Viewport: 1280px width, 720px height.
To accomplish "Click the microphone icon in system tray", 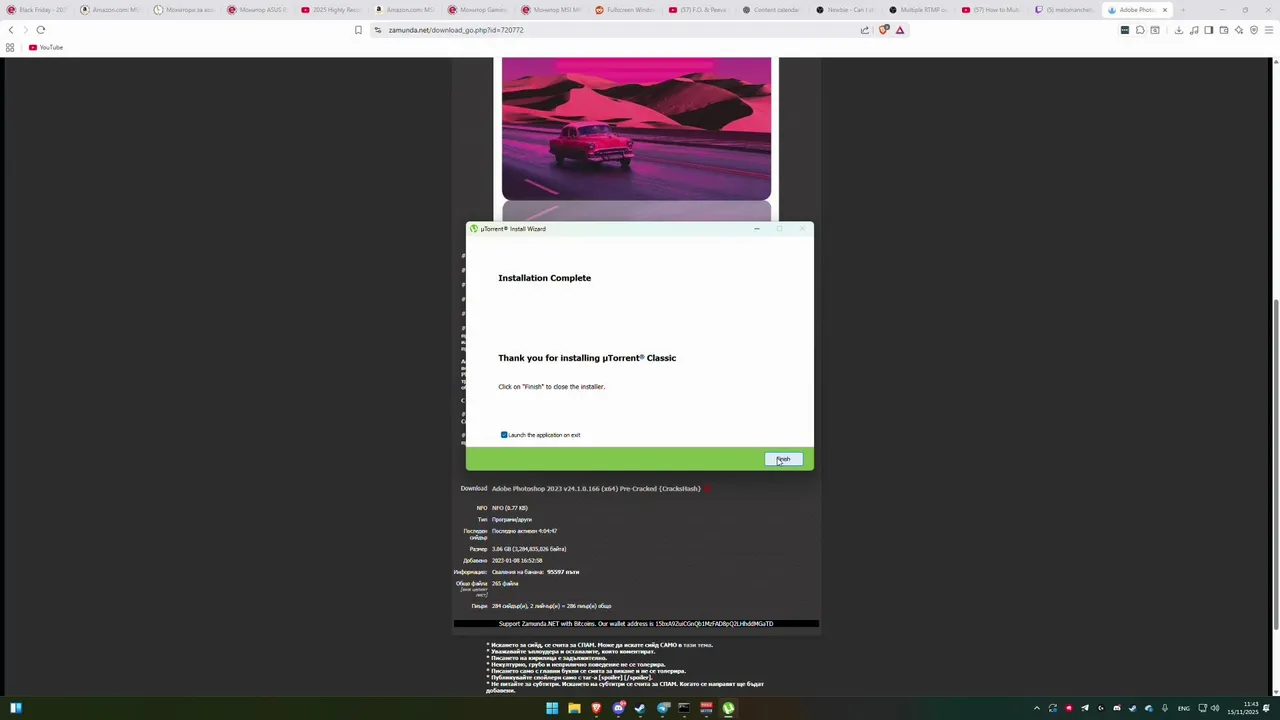I will [x=1164, y=708].
